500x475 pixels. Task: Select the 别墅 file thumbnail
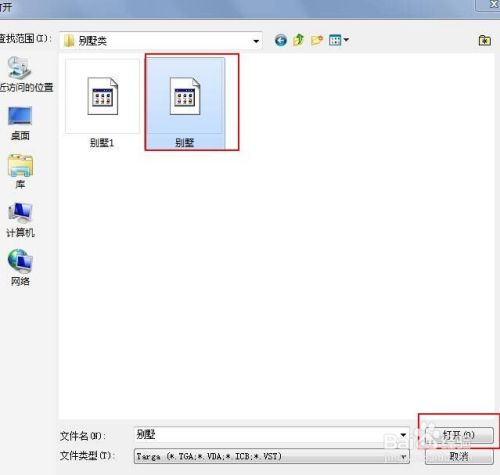coord(185,96)
